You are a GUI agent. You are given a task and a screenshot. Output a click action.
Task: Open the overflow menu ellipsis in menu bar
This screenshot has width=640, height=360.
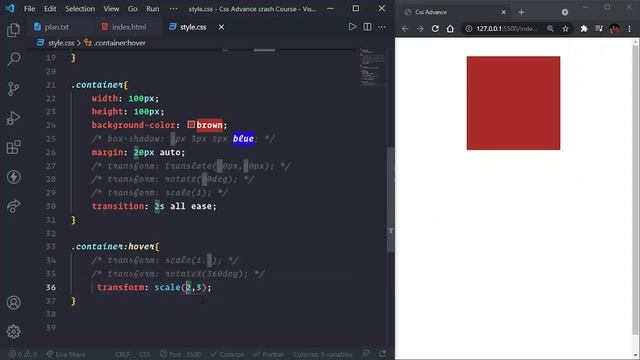173,9
